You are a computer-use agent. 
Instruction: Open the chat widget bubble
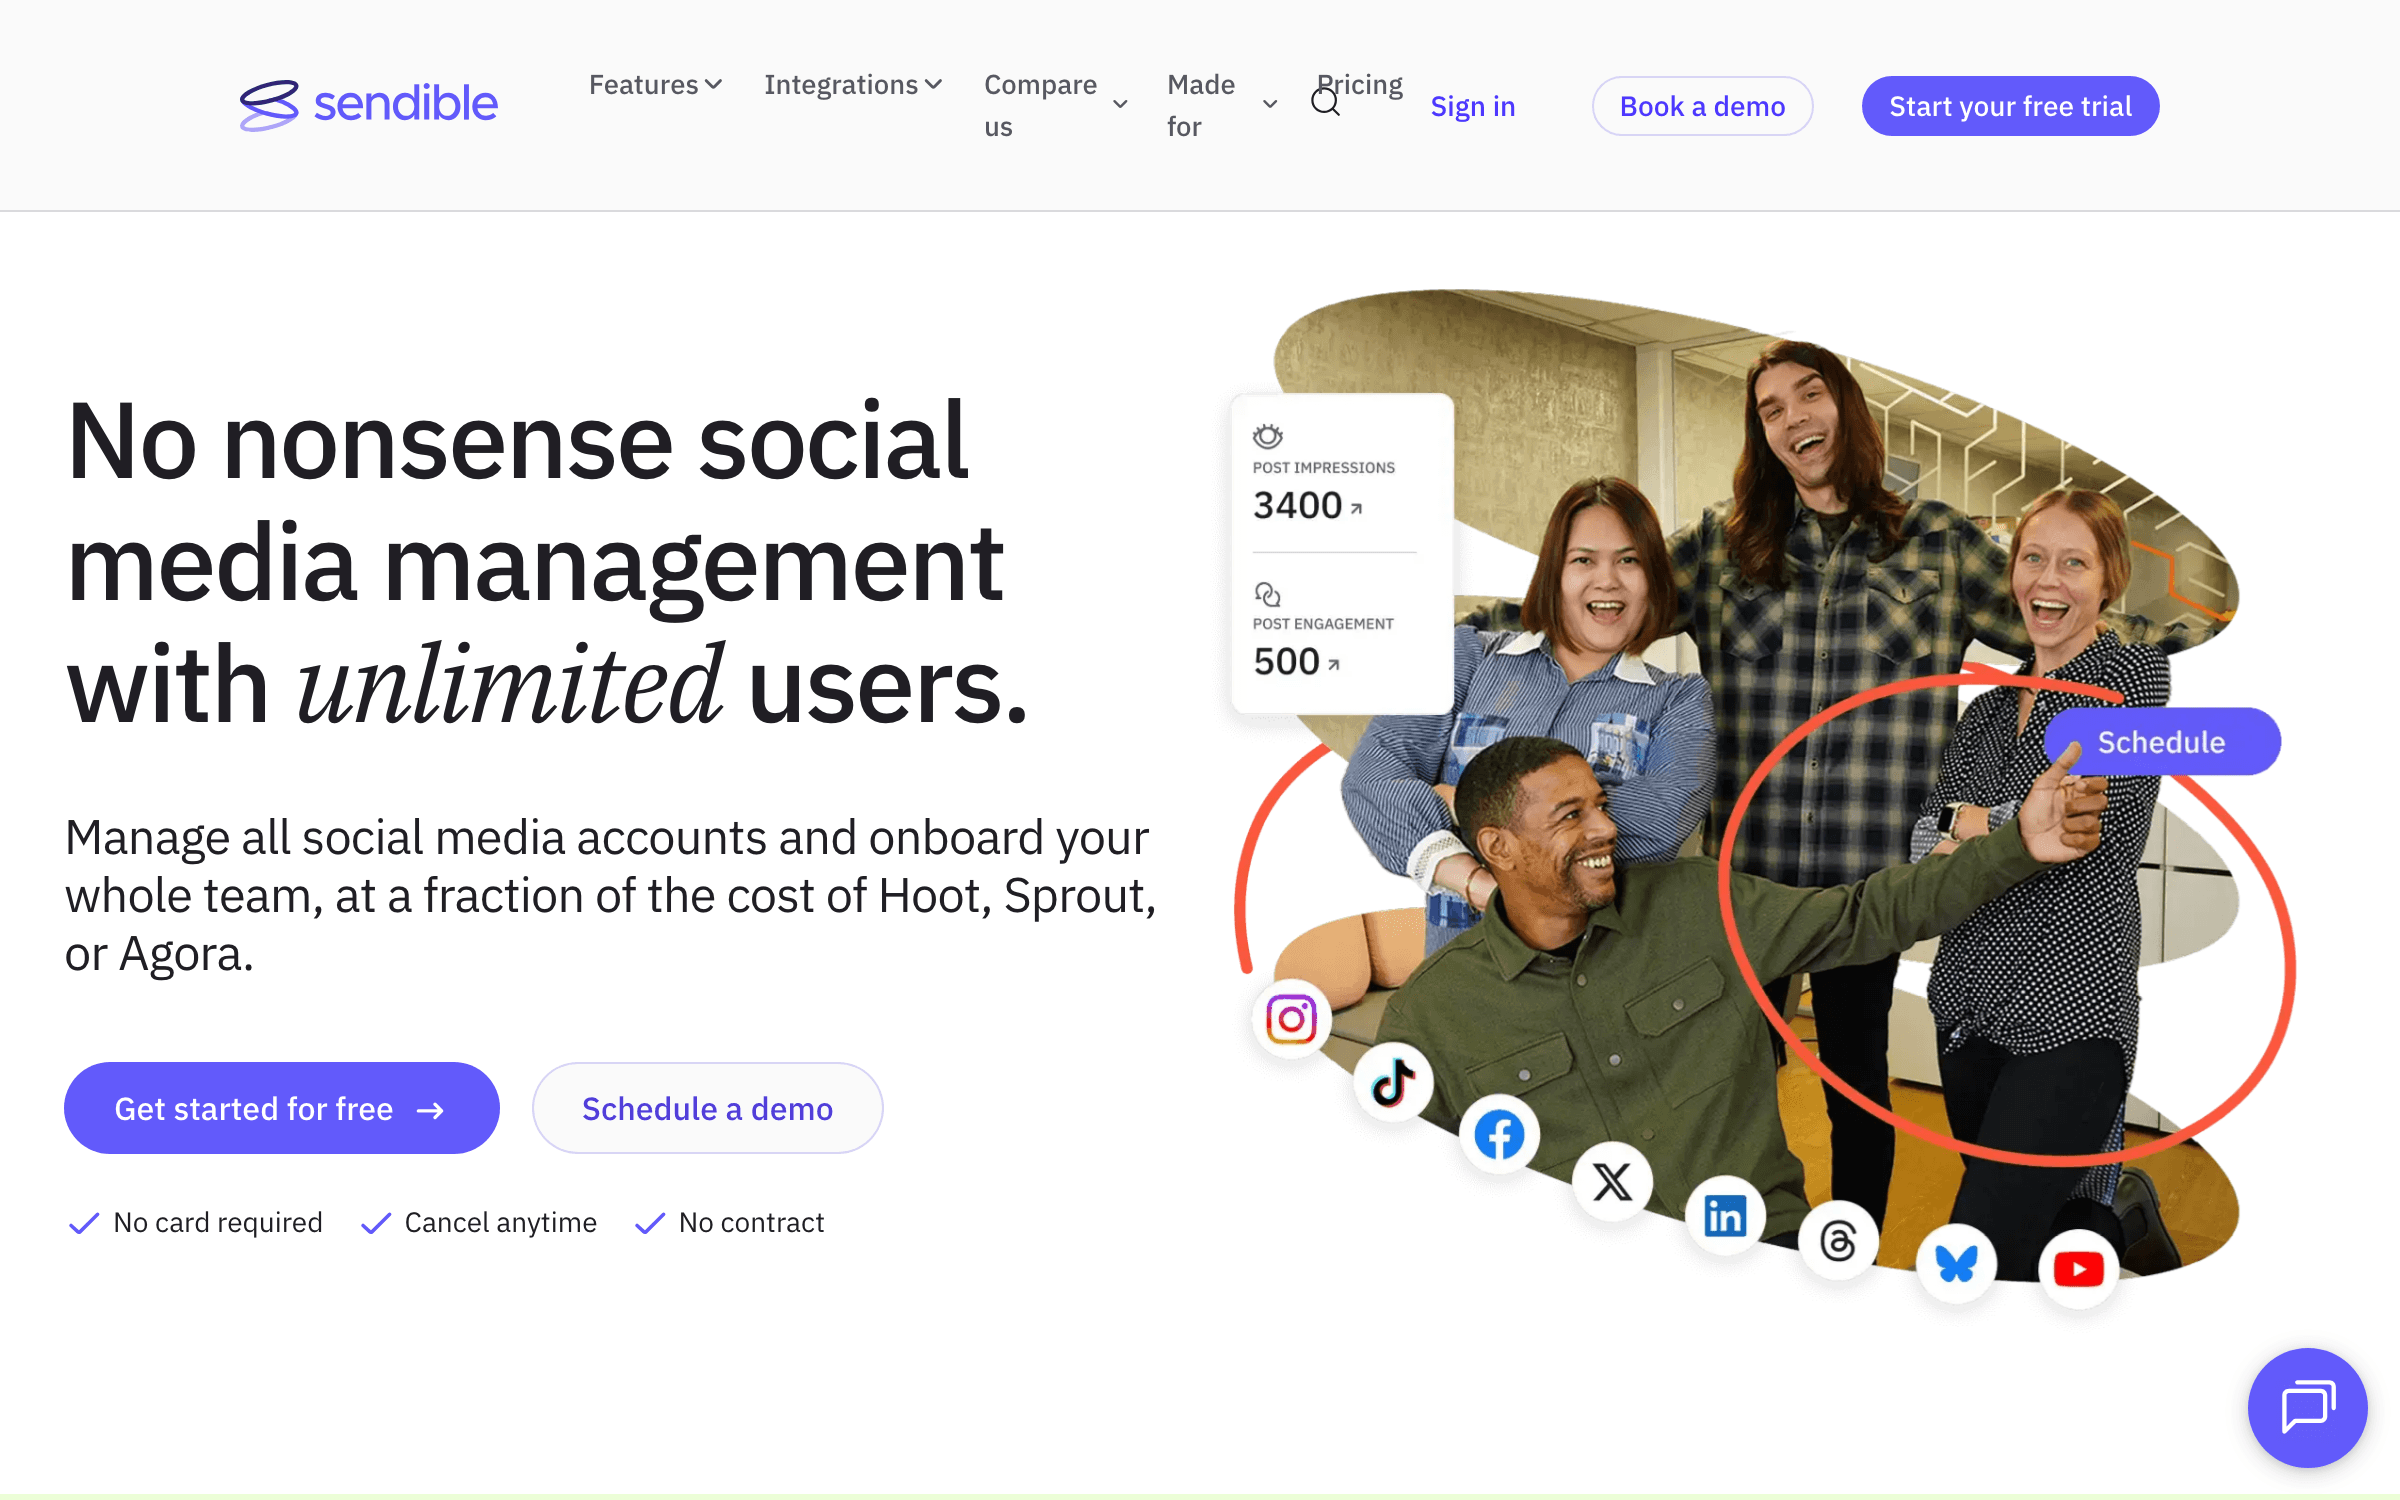coord(2308,1407)
